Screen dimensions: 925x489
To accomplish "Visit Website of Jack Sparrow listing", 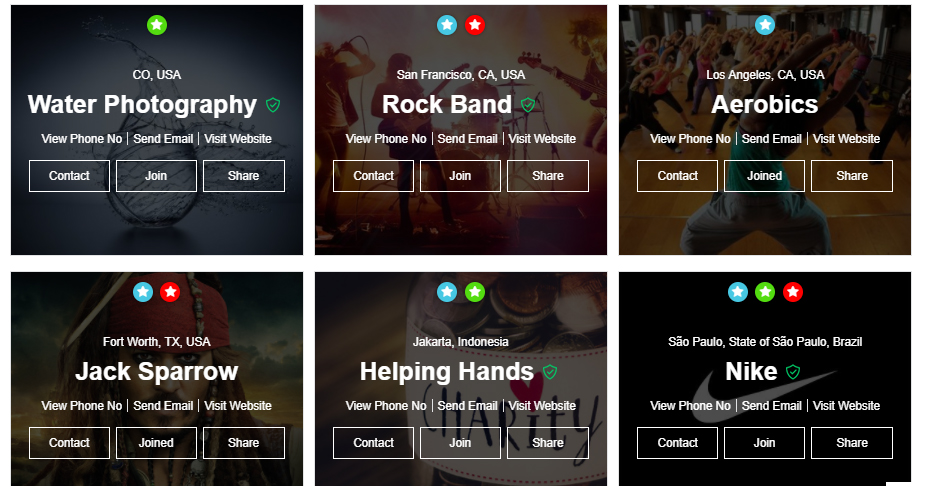I will click(x=238, y=406).
